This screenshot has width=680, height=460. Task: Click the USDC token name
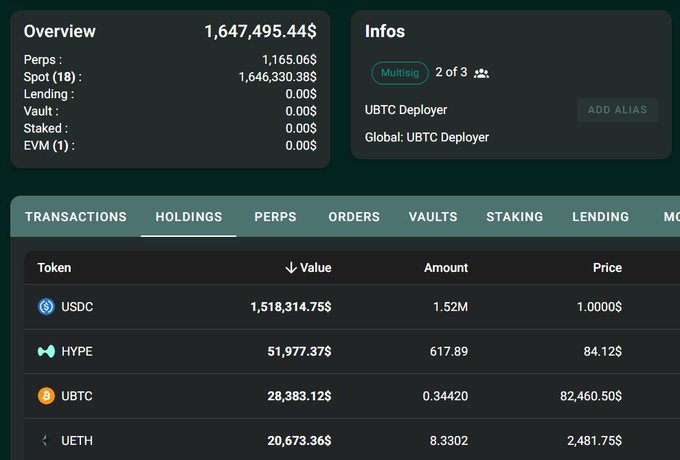click(77, 307)
